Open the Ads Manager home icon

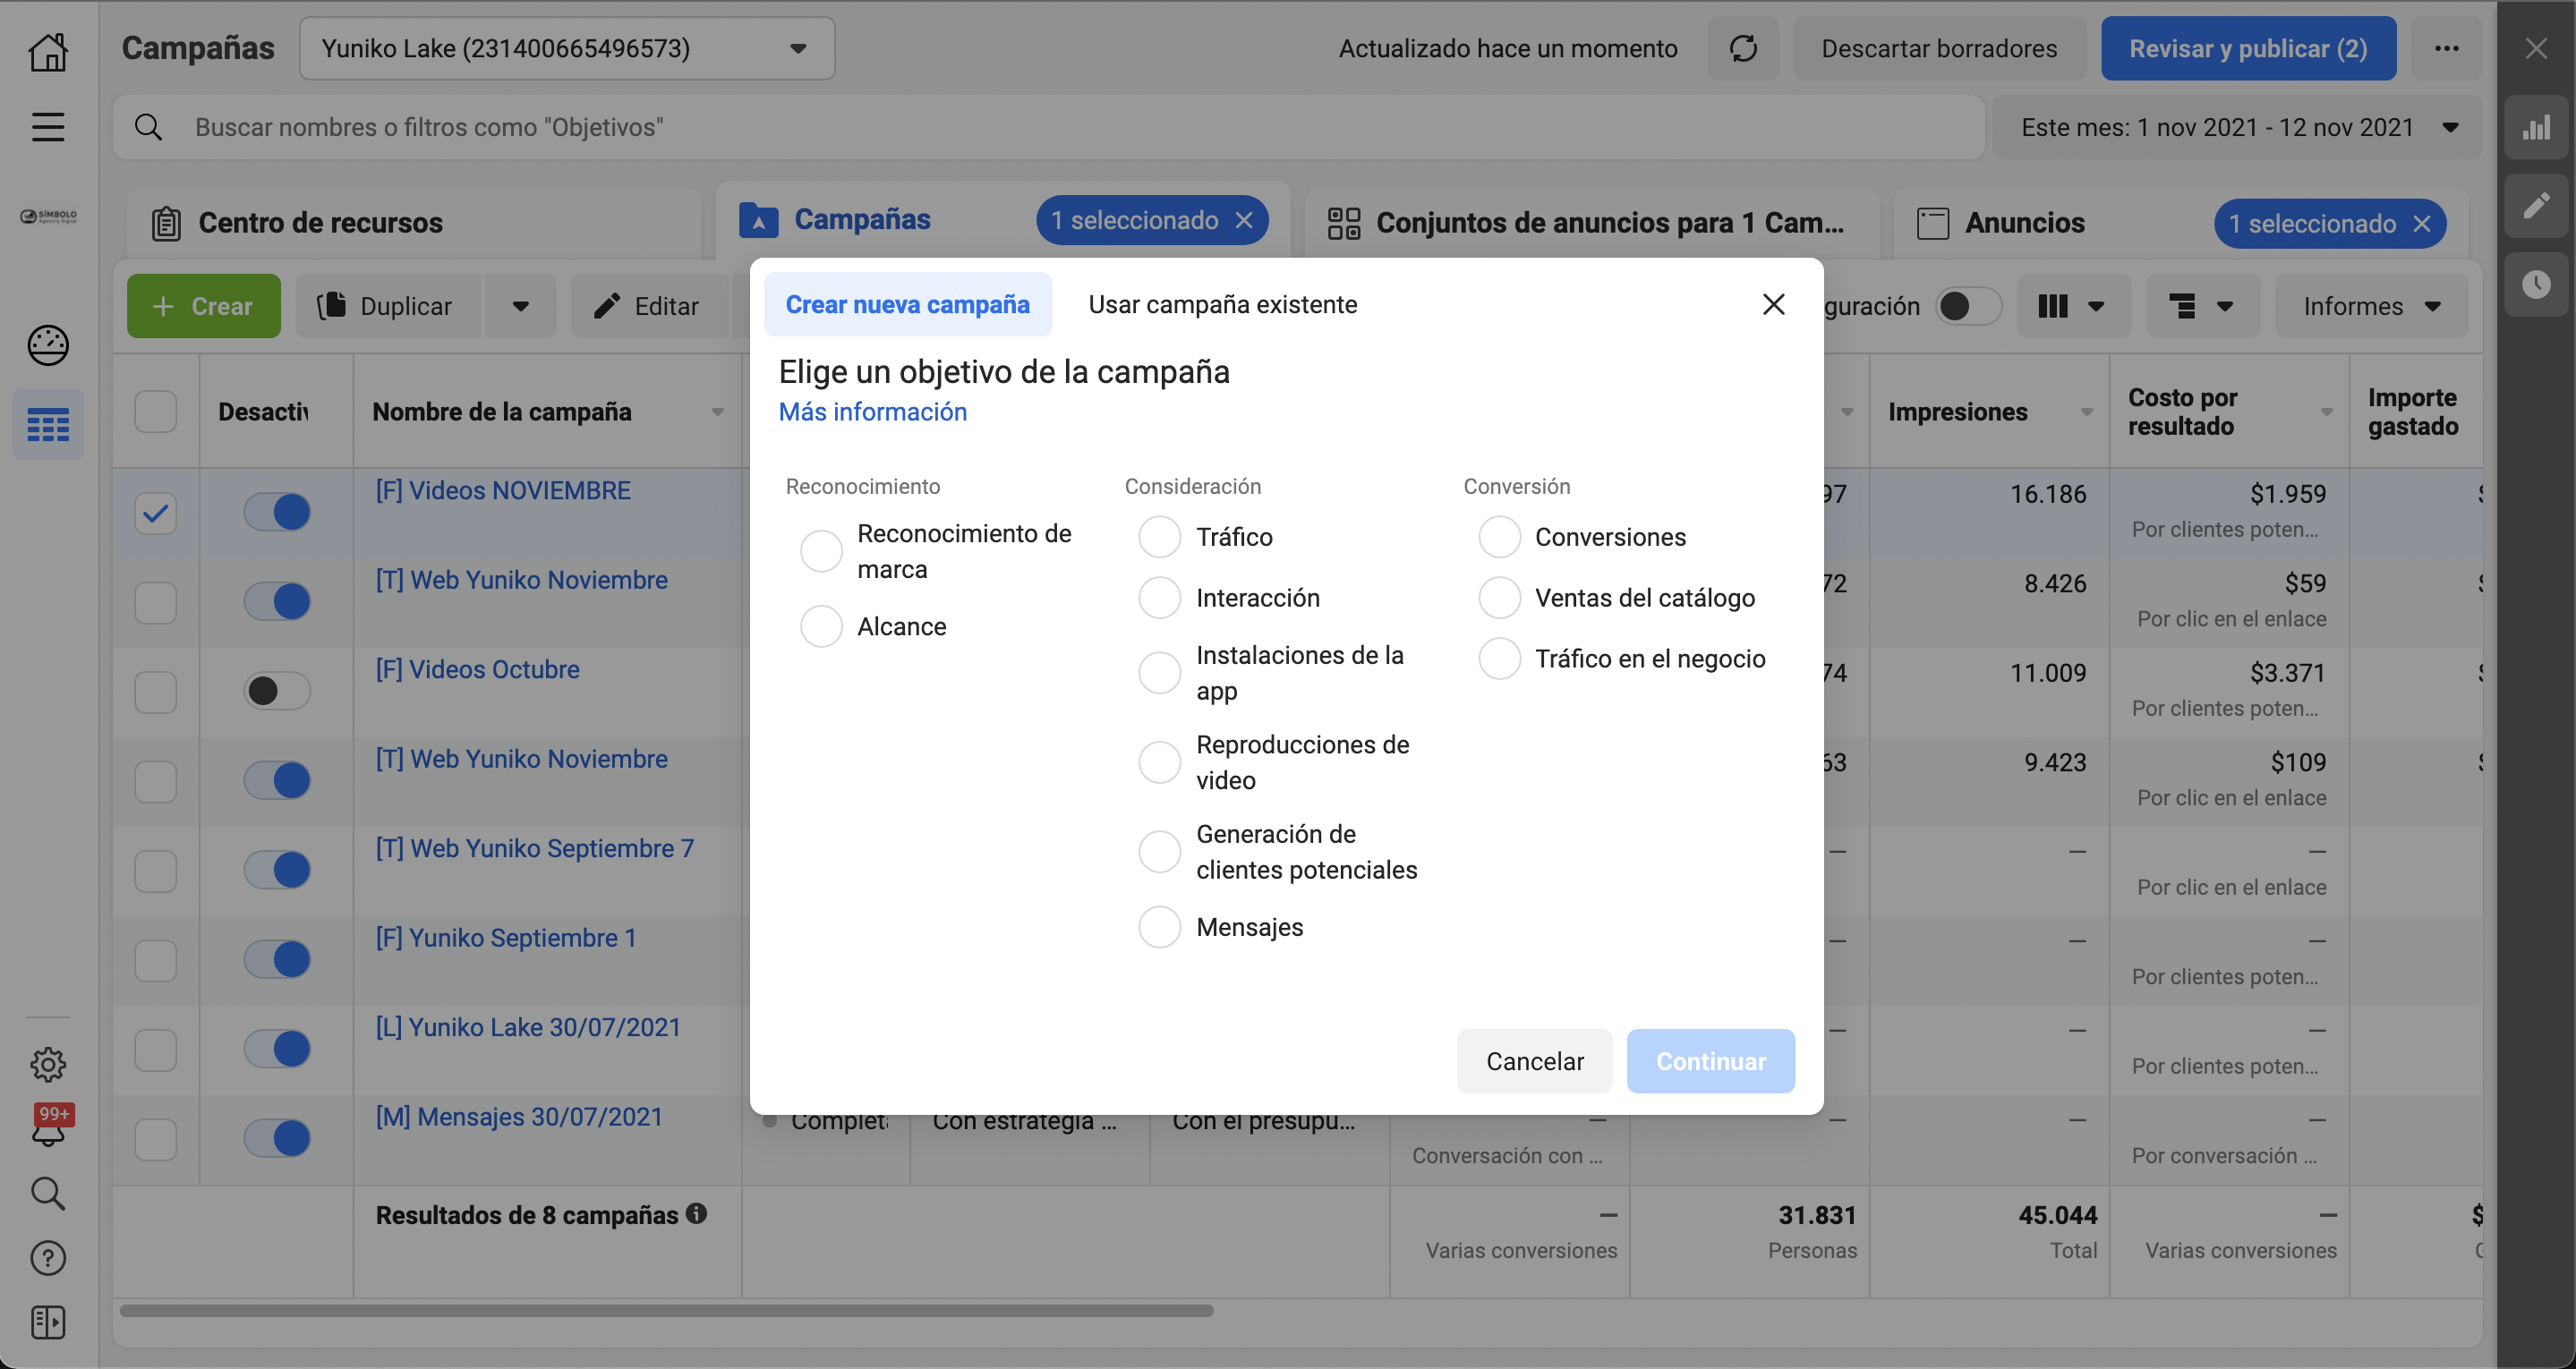click(x=47, y=51)
